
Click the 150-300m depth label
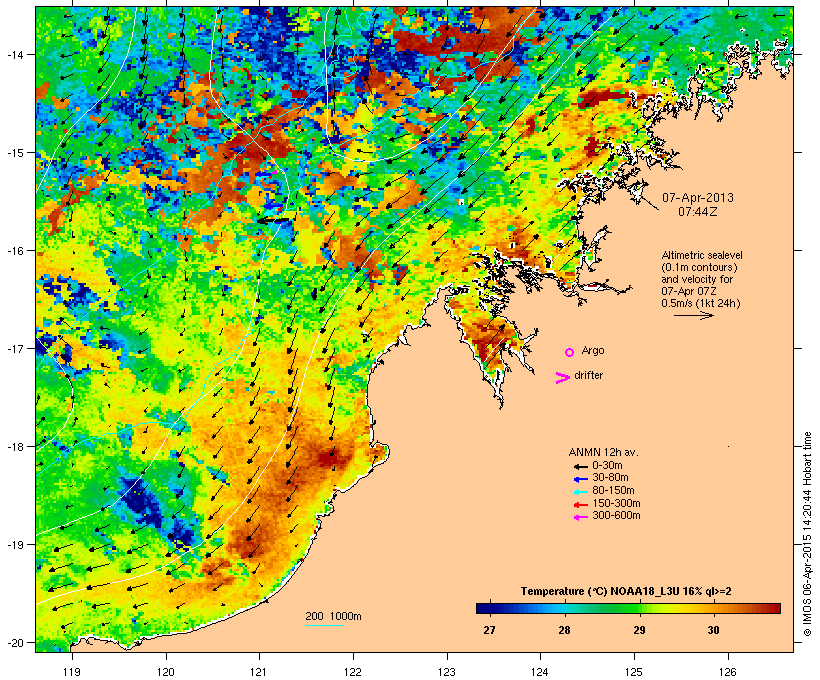coord(616,504)
